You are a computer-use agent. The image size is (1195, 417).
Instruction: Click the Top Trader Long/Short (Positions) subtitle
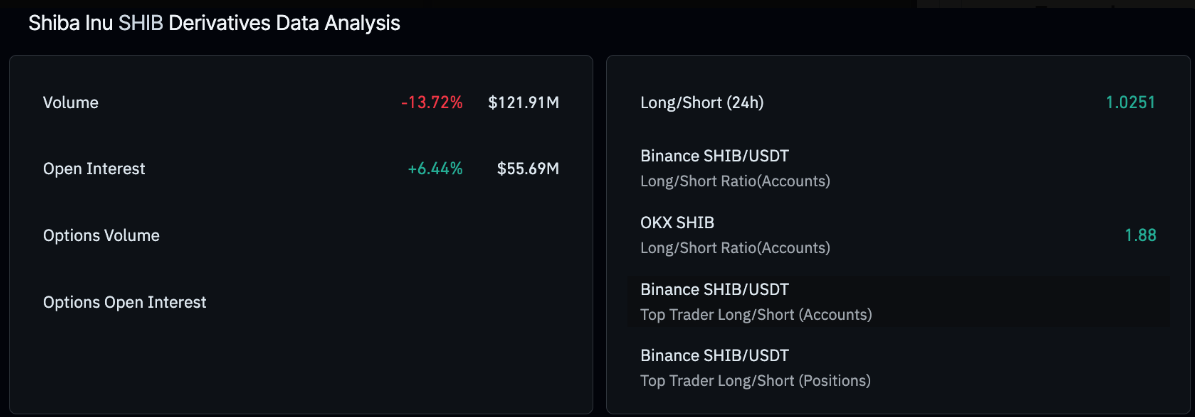[x=755, y=380]
